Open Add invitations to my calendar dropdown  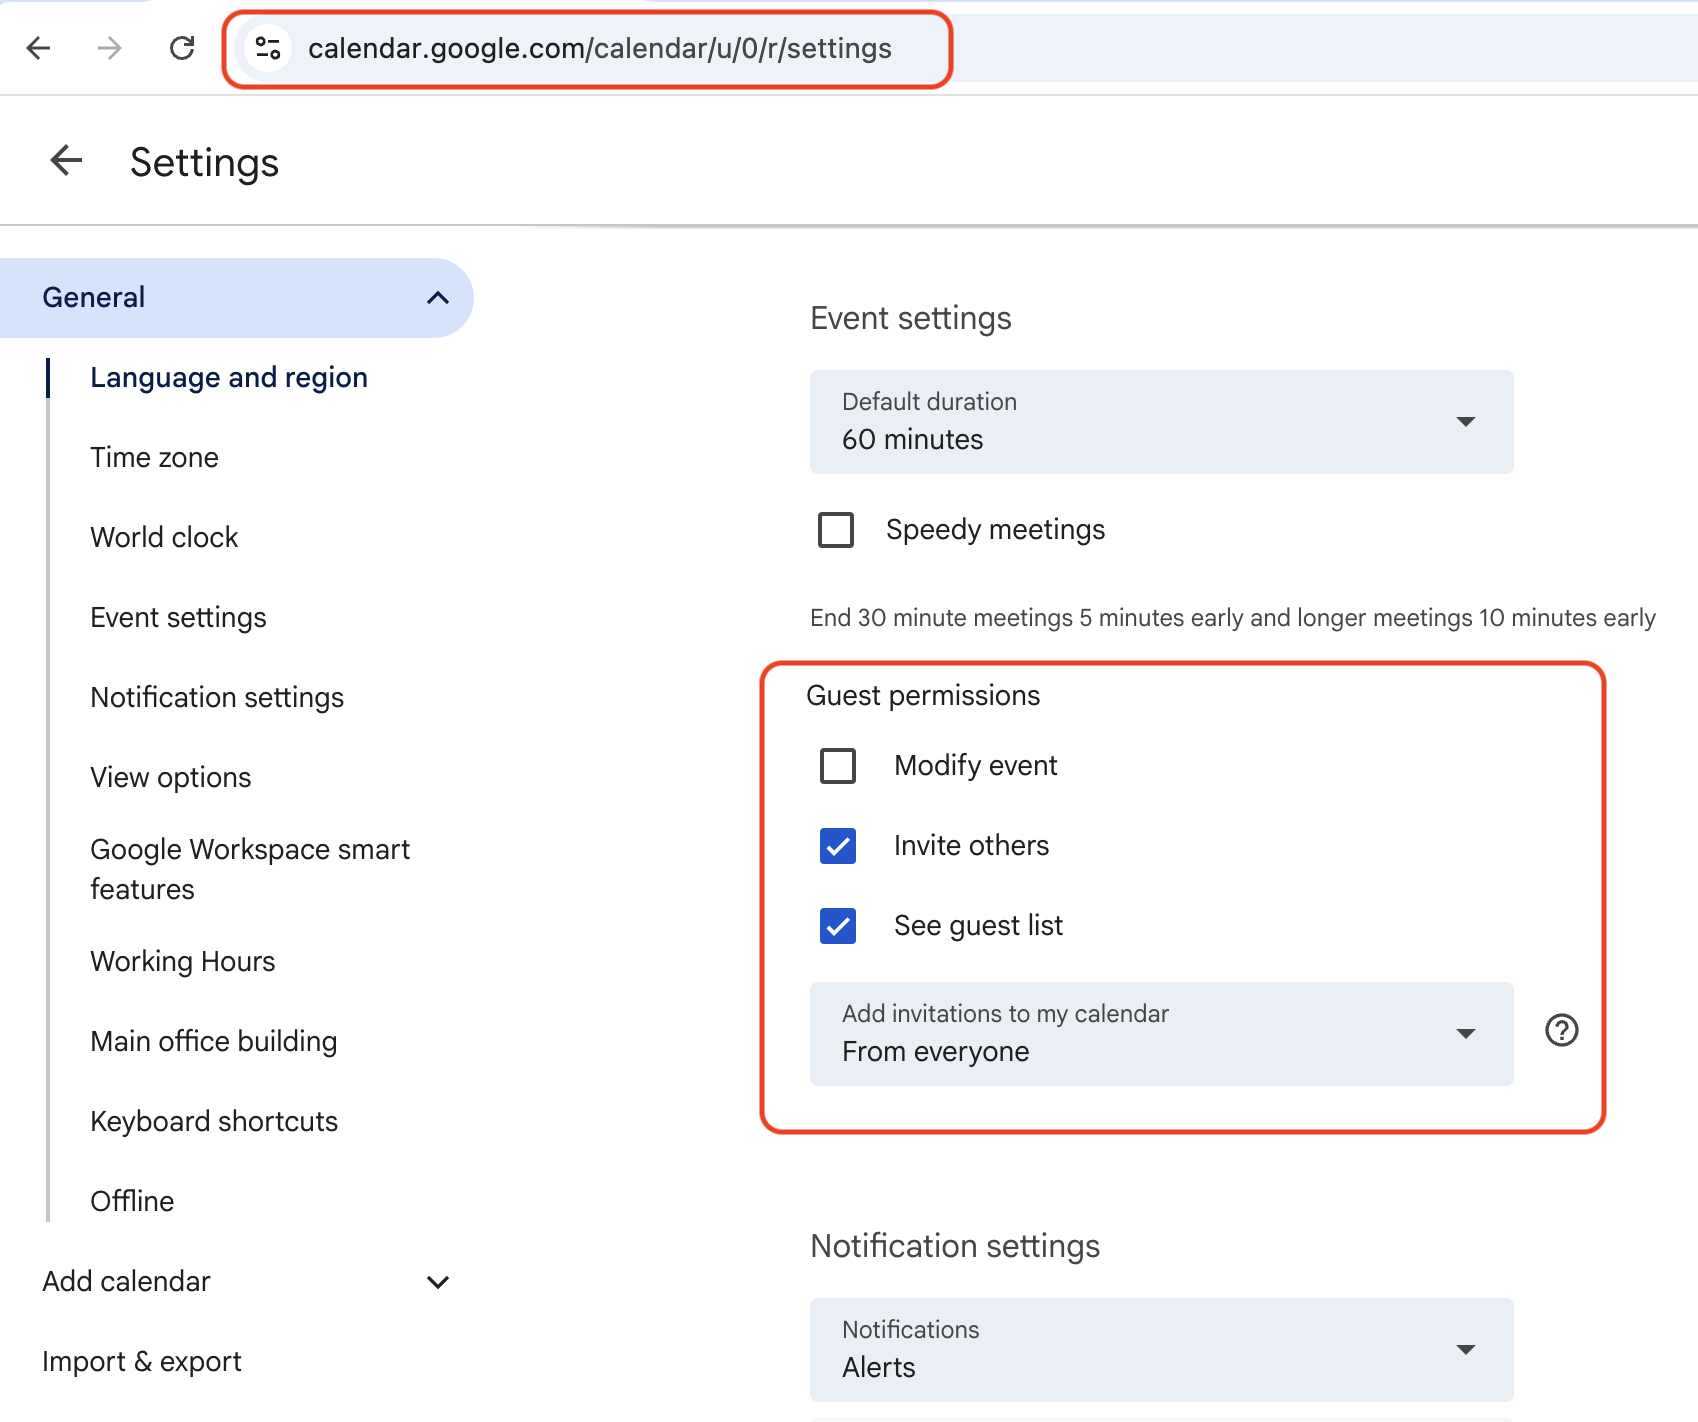(1161, 1034)
